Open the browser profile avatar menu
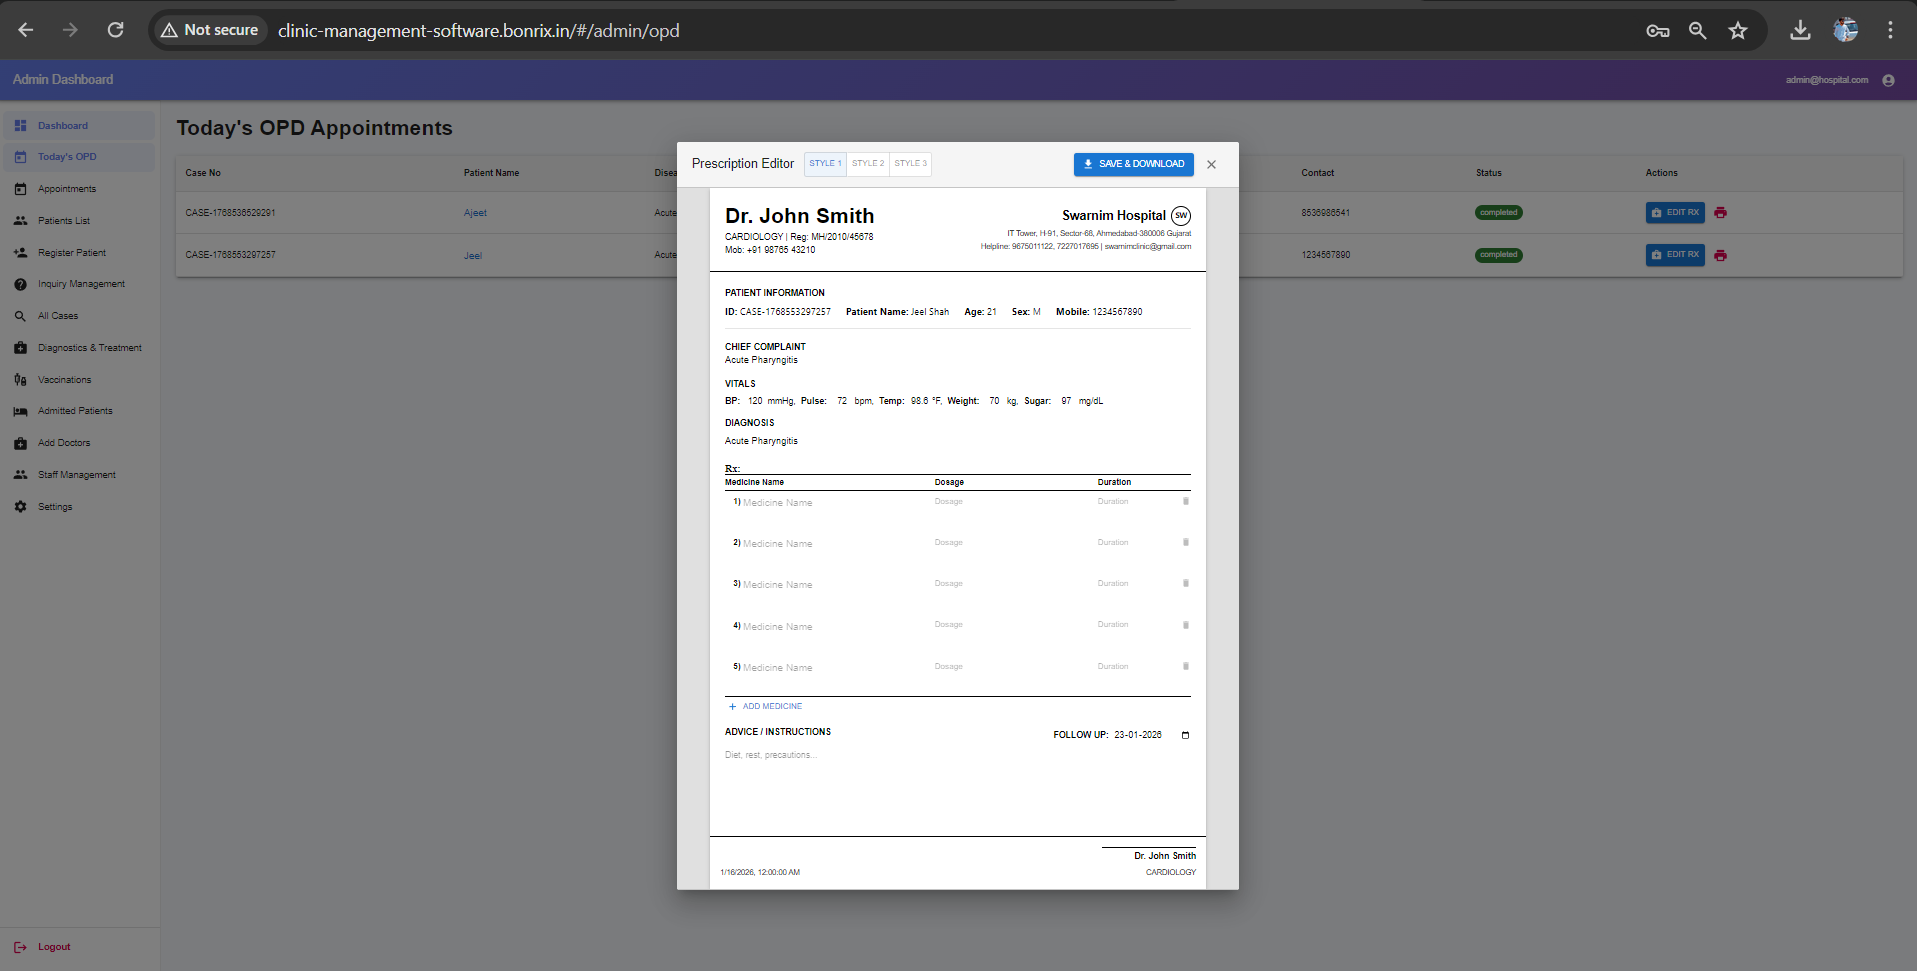This screenshot has height=971, width=1917. tap(1845, 30)
